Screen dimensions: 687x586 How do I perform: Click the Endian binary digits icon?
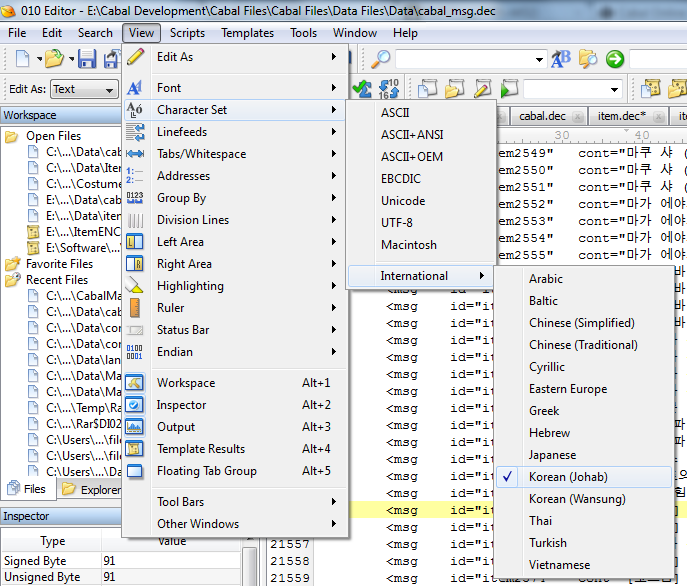135,352
